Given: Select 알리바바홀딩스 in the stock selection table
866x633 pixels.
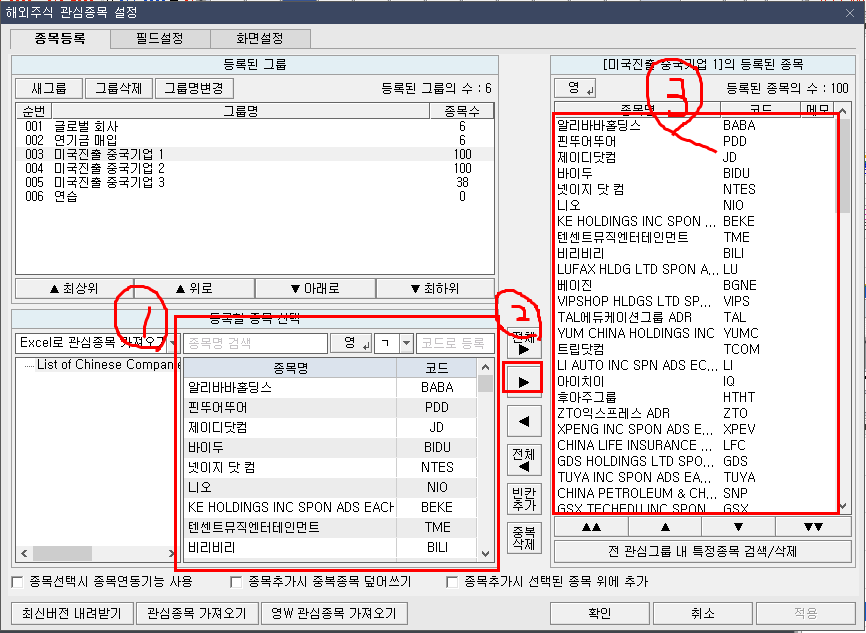Looking at the screenshot, I should [x=330, y=387].
